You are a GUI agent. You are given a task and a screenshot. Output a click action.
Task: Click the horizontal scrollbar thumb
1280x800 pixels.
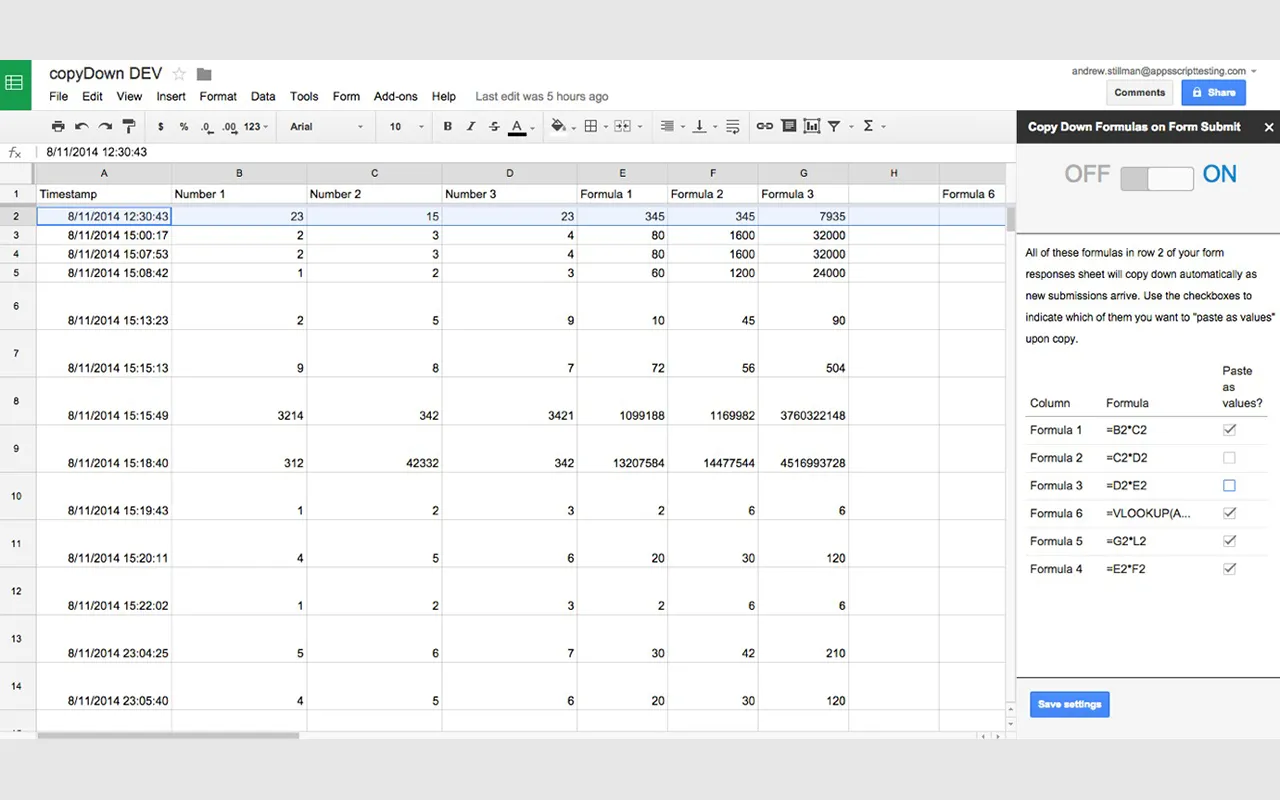click(x=168, y=736)
